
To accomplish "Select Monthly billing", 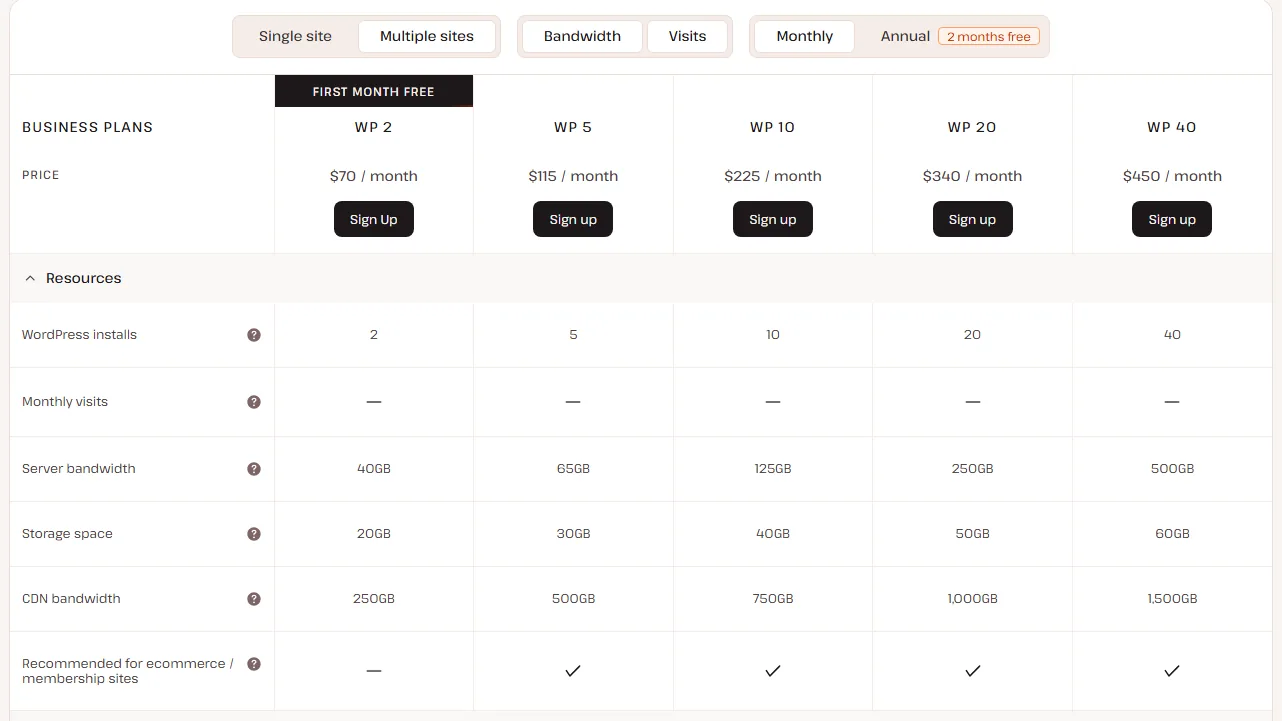I will 805,36.
